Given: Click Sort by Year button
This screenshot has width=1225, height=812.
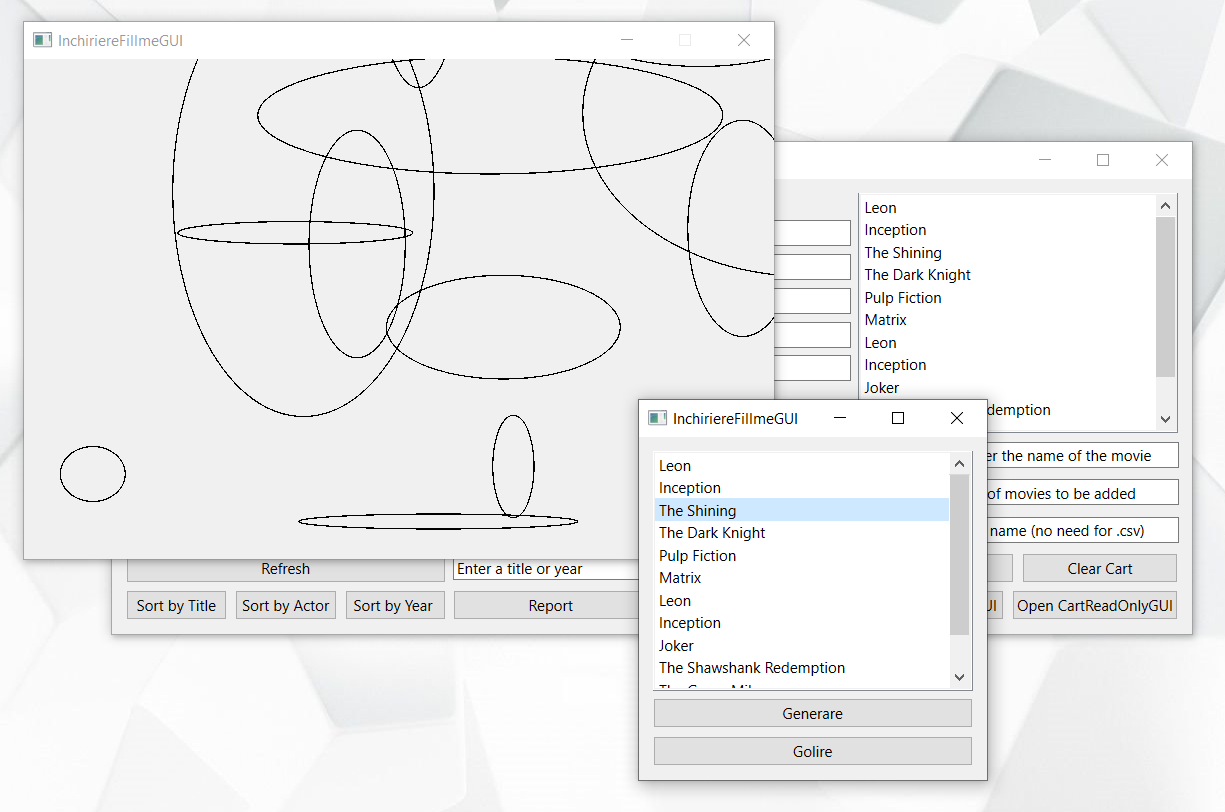Looking at the screenshot, I should pos(393,606).
